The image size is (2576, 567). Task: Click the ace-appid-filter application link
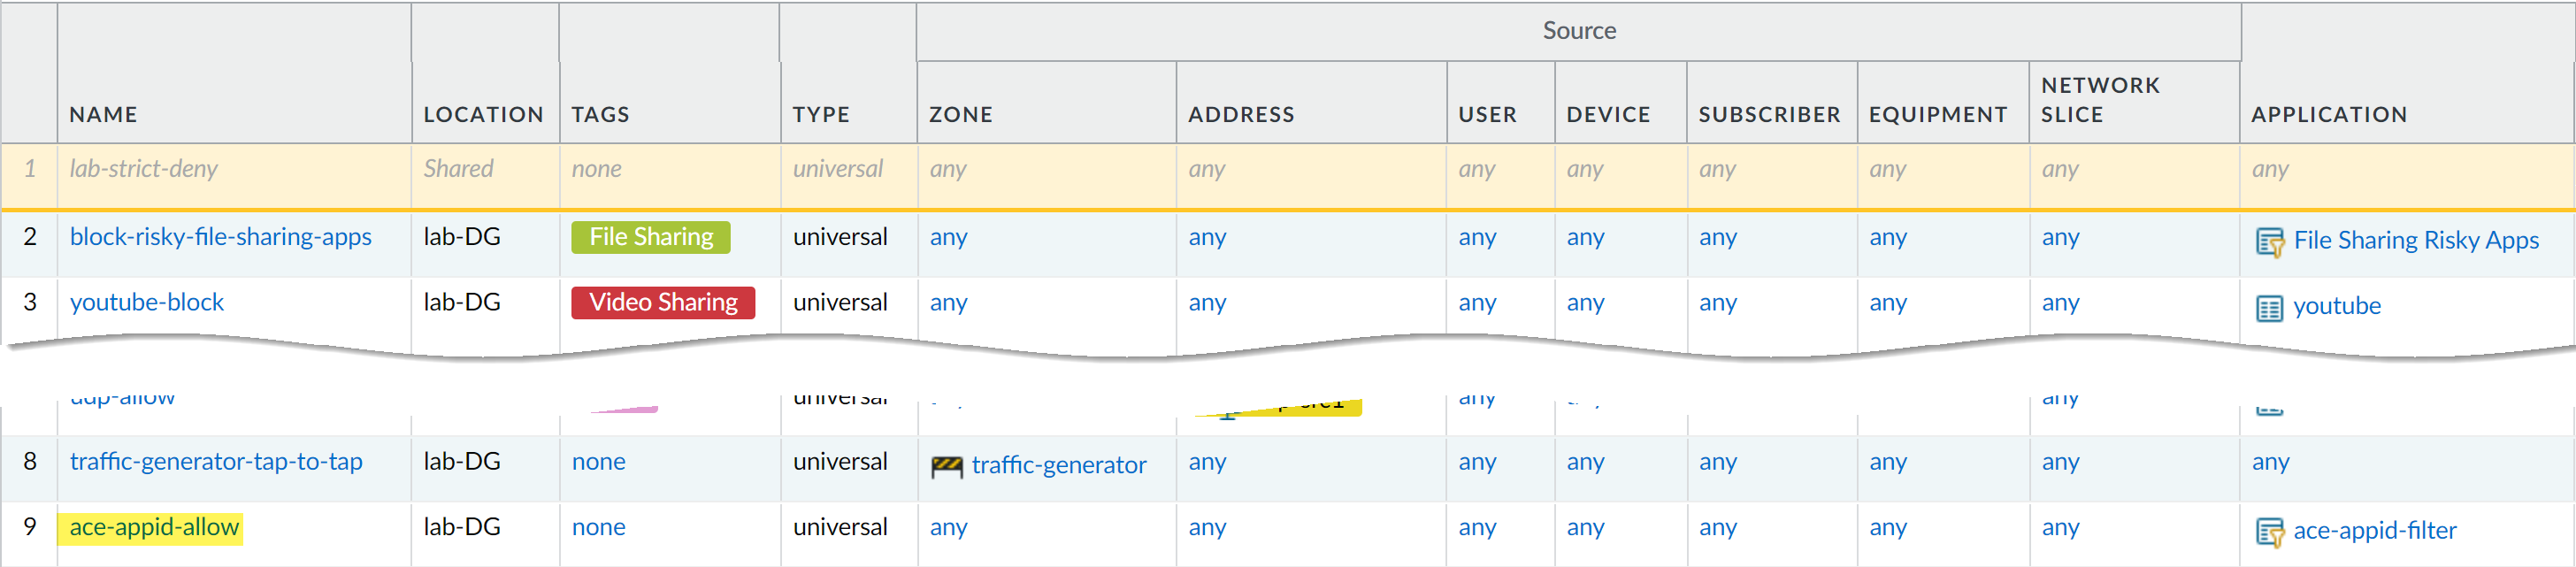tap(2374, 530)
